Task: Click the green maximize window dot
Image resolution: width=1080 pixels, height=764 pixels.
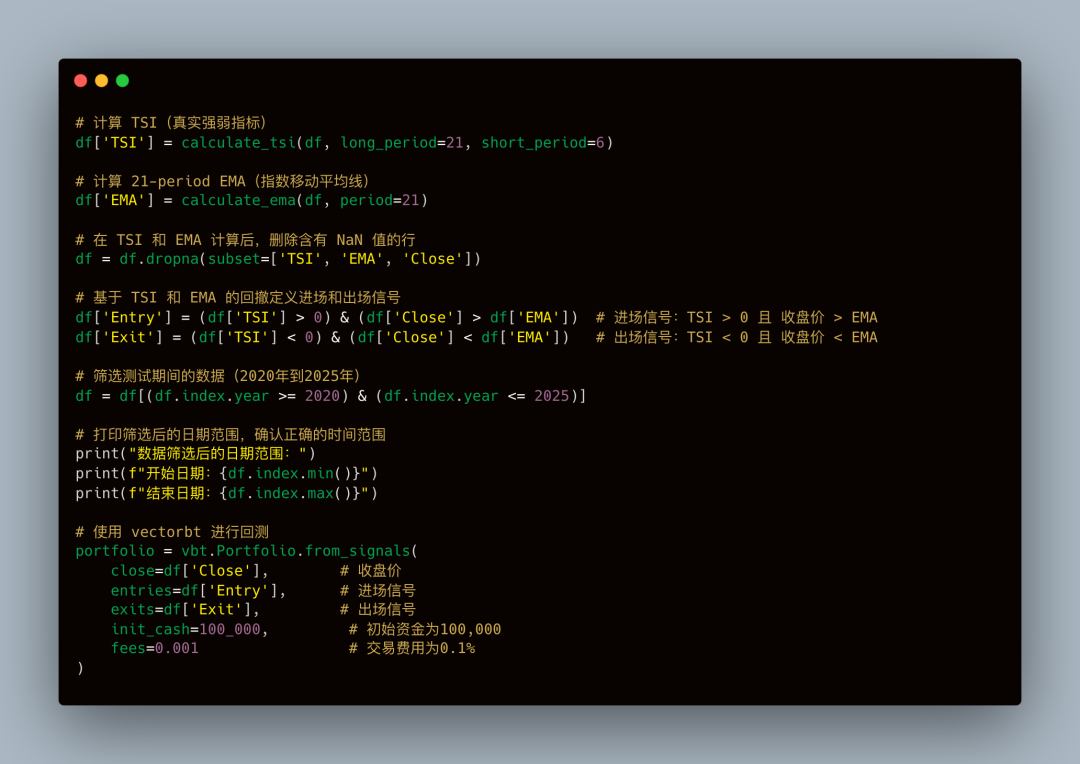Action: tap(123, 81)
